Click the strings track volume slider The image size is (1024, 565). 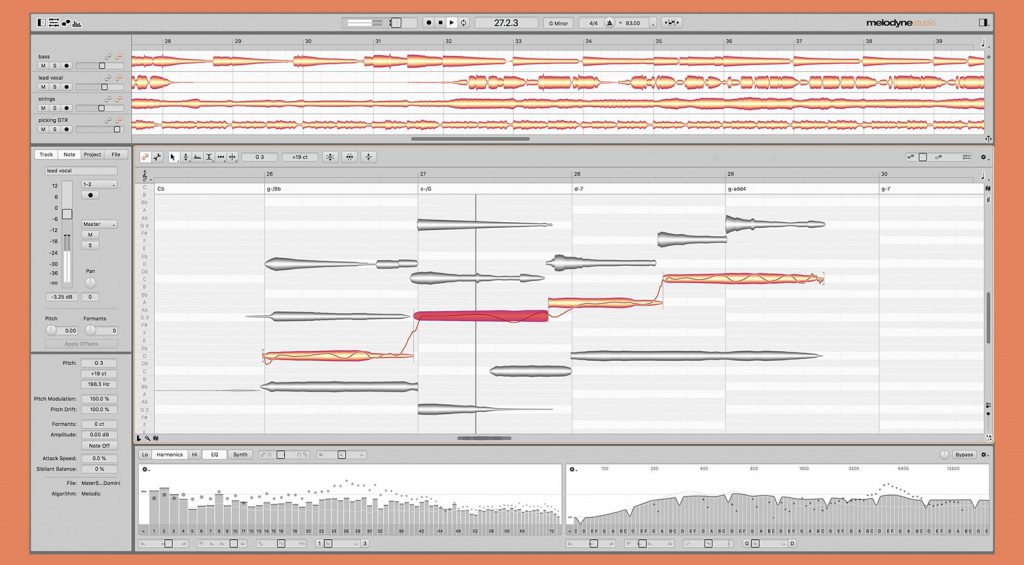(x=99, y=108)
